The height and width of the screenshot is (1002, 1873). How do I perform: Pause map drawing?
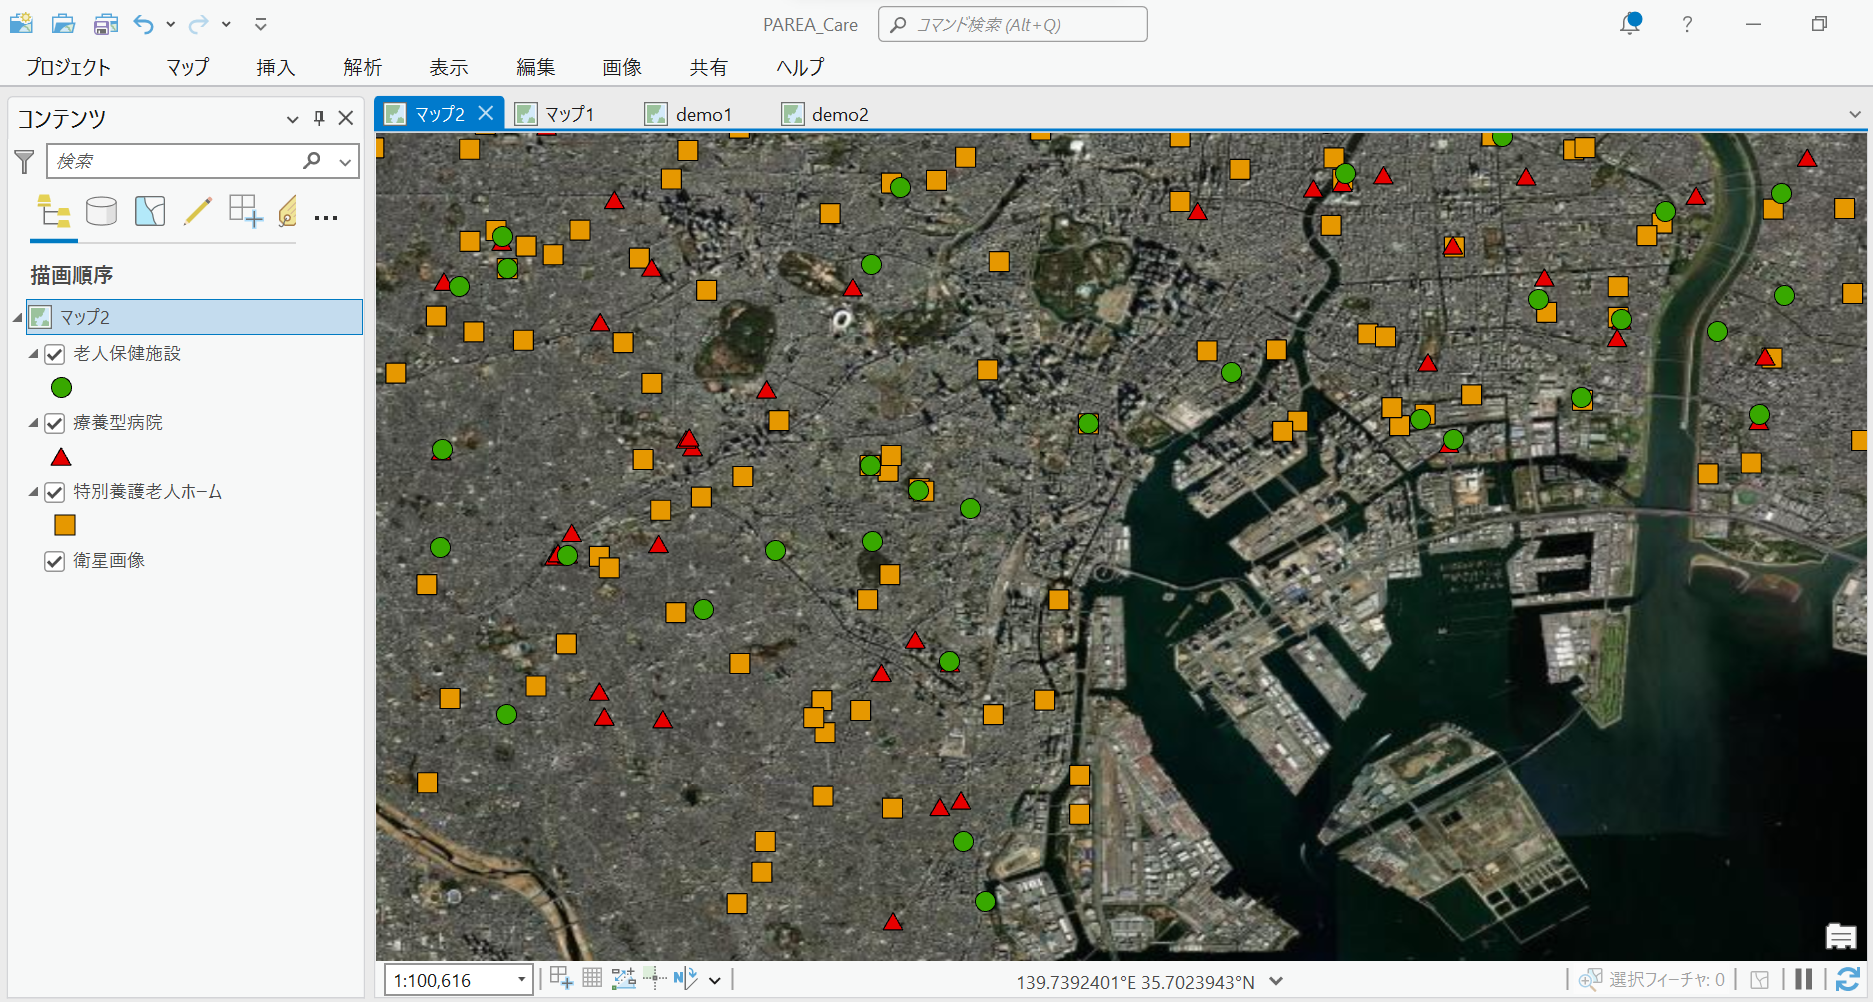tap(1804, 979)
